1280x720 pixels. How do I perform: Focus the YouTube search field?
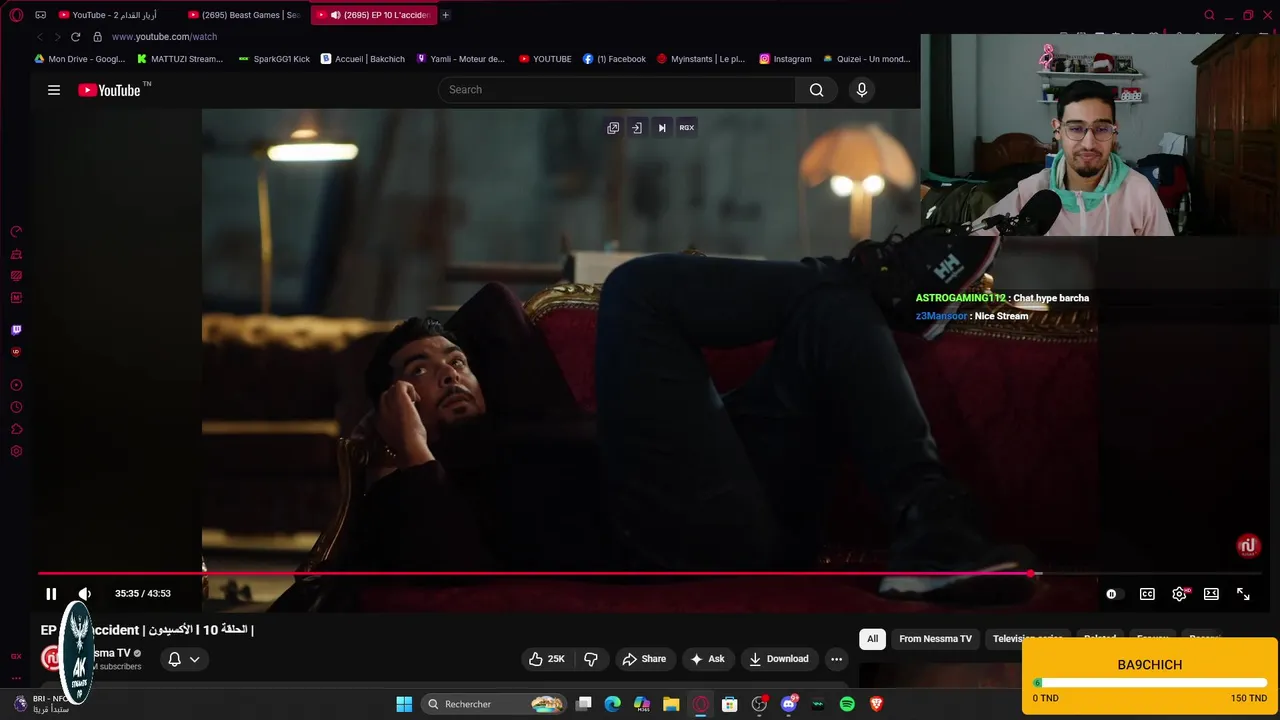point(617,90)
